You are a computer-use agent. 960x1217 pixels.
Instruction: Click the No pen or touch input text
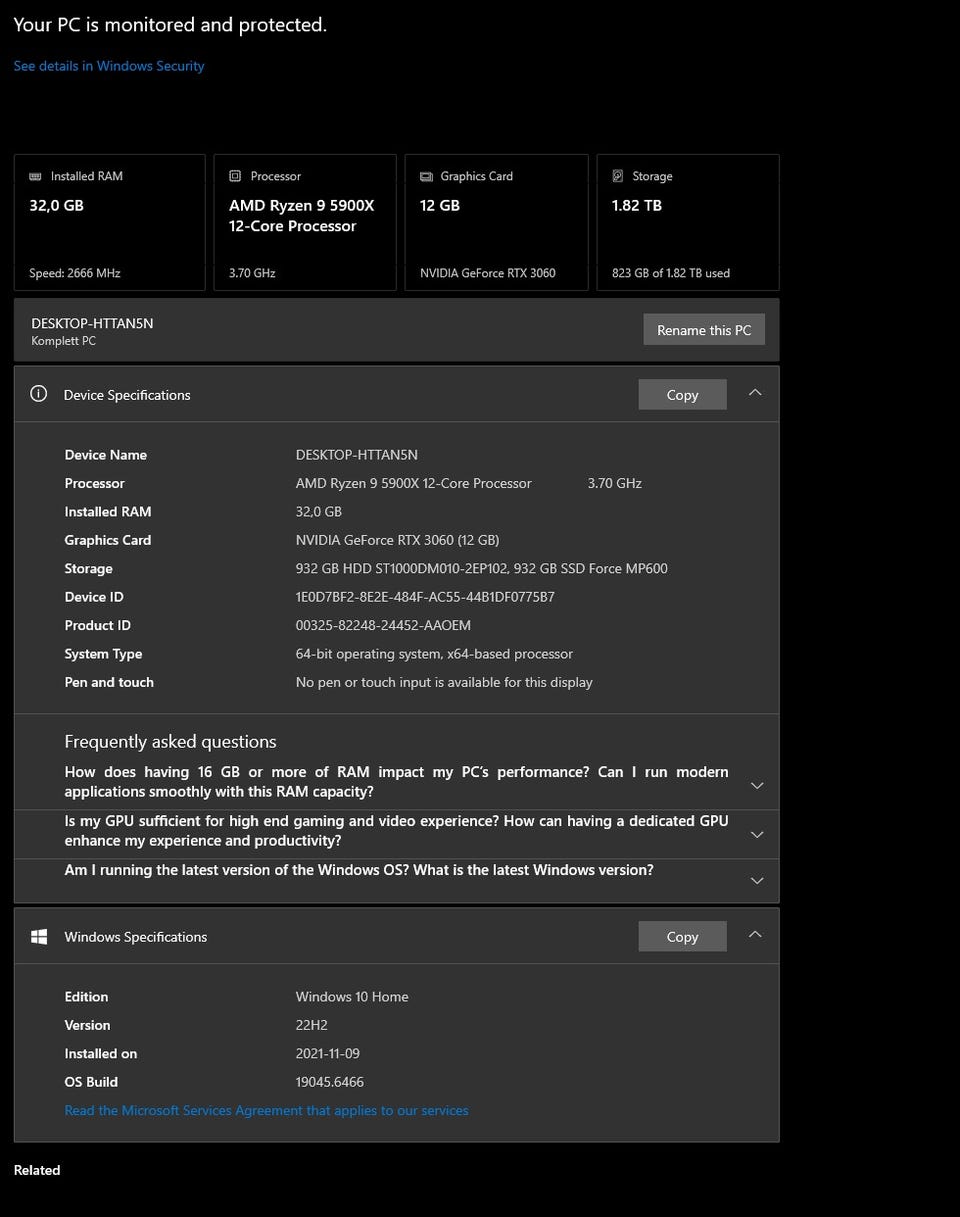click(444, 682)
